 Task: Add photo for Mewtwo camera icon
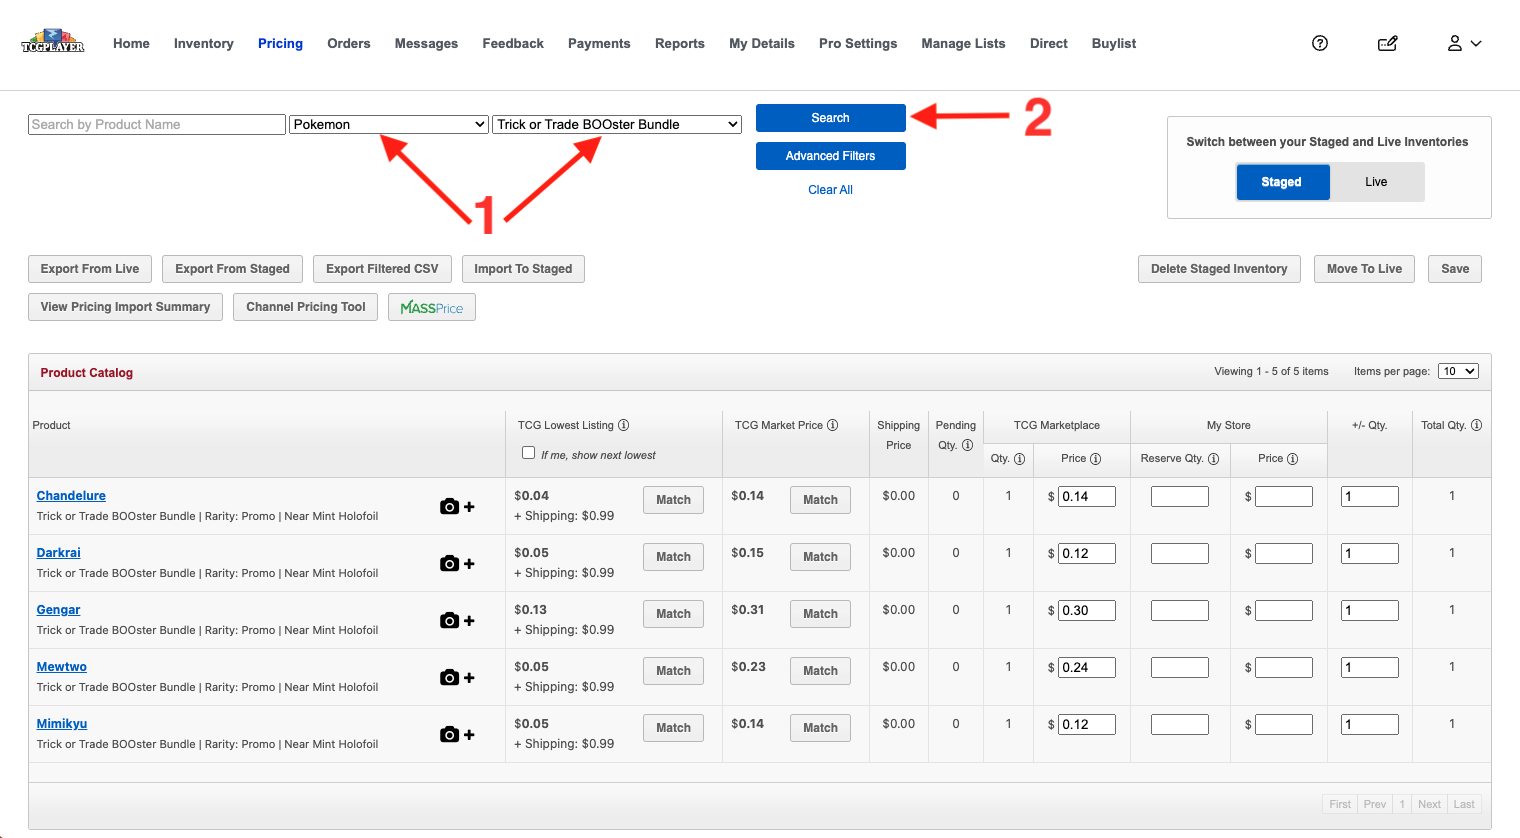click(457, 678)
